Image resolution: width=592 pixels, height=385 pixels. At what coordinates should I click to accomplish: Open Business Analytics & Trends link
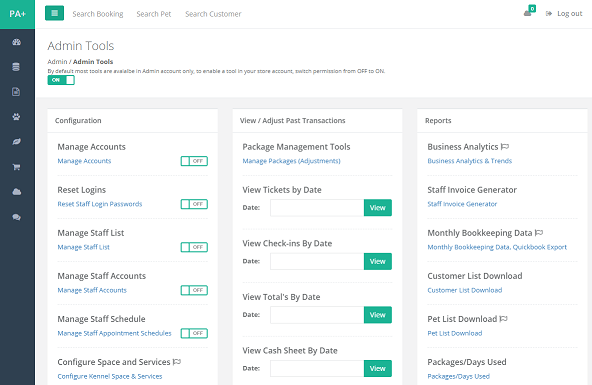click(470, 161)
